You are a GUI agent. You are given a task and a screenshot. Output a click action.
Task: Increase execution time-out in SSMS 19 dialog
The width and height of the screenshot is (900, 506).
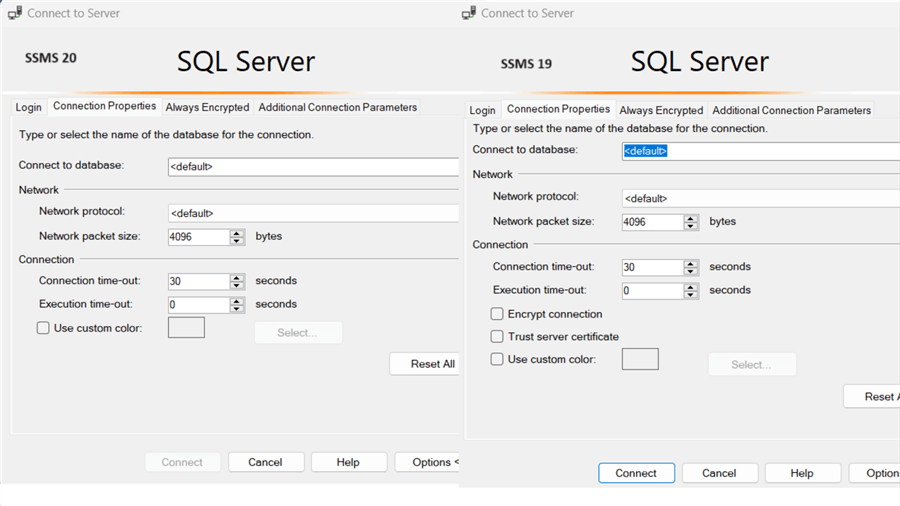coord(691,286)
